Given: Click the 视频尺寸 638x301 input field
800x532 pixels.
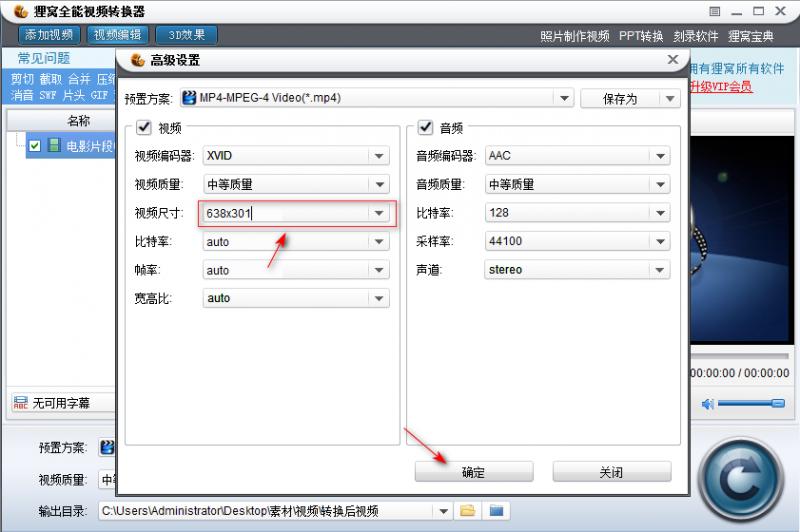Looking at the screenshot, I should [x=284, y=213].
